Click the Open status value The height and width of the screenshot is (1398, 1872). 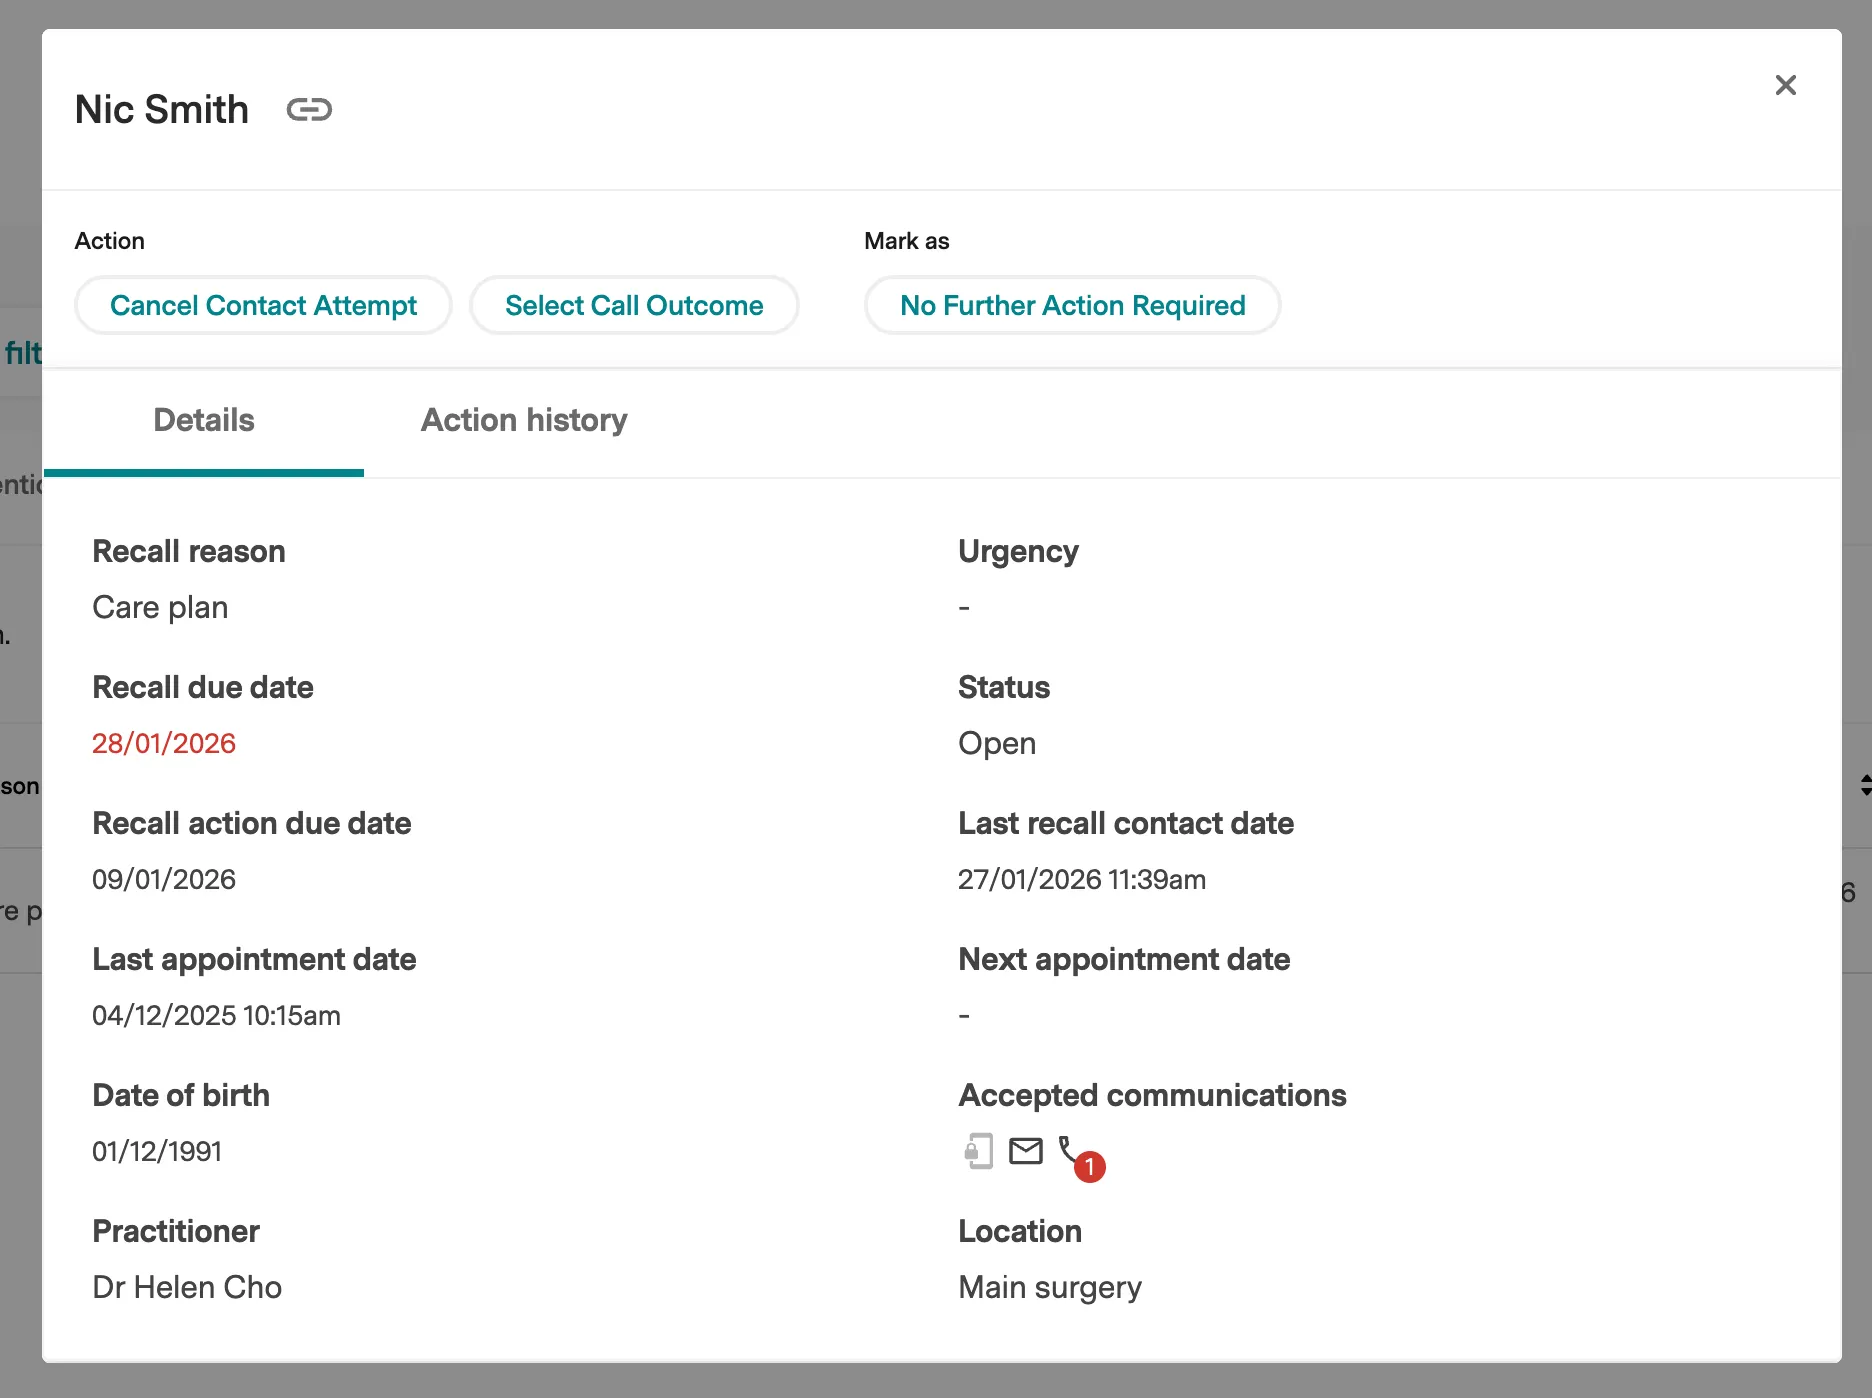coord(996,743)
